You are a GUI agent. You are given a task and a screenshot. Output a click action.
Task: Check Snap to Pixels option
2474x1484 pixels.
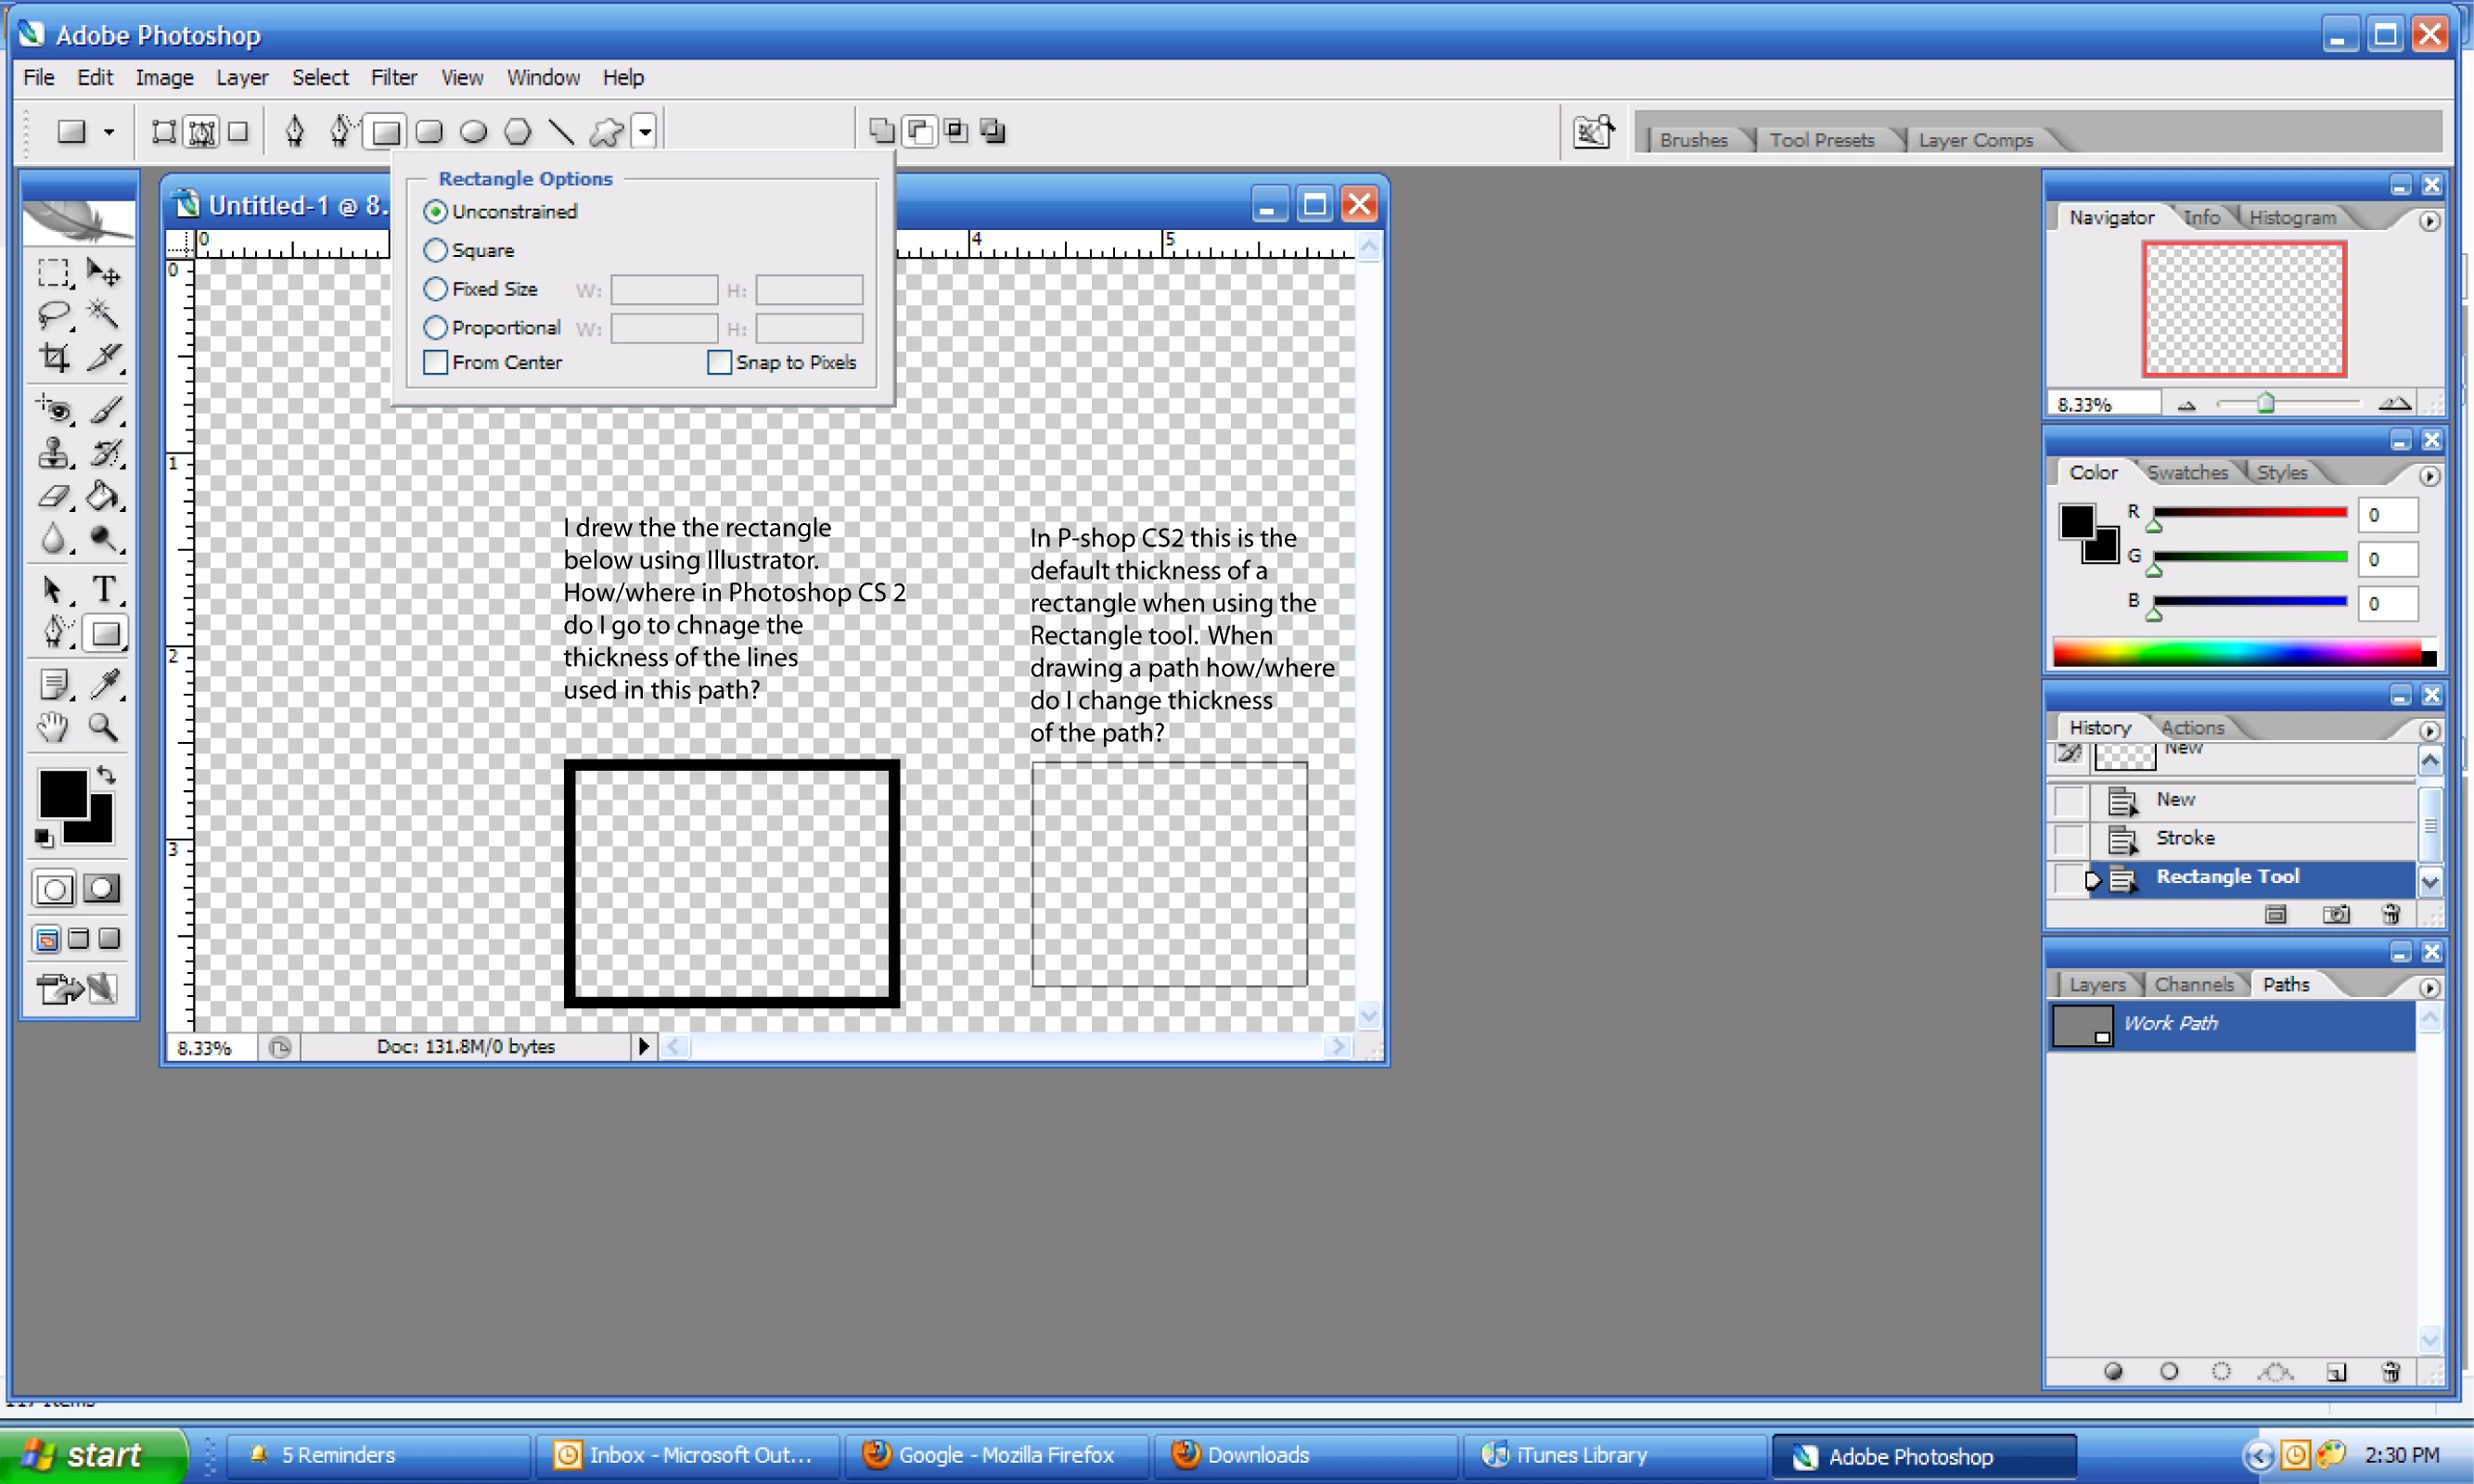719,362
